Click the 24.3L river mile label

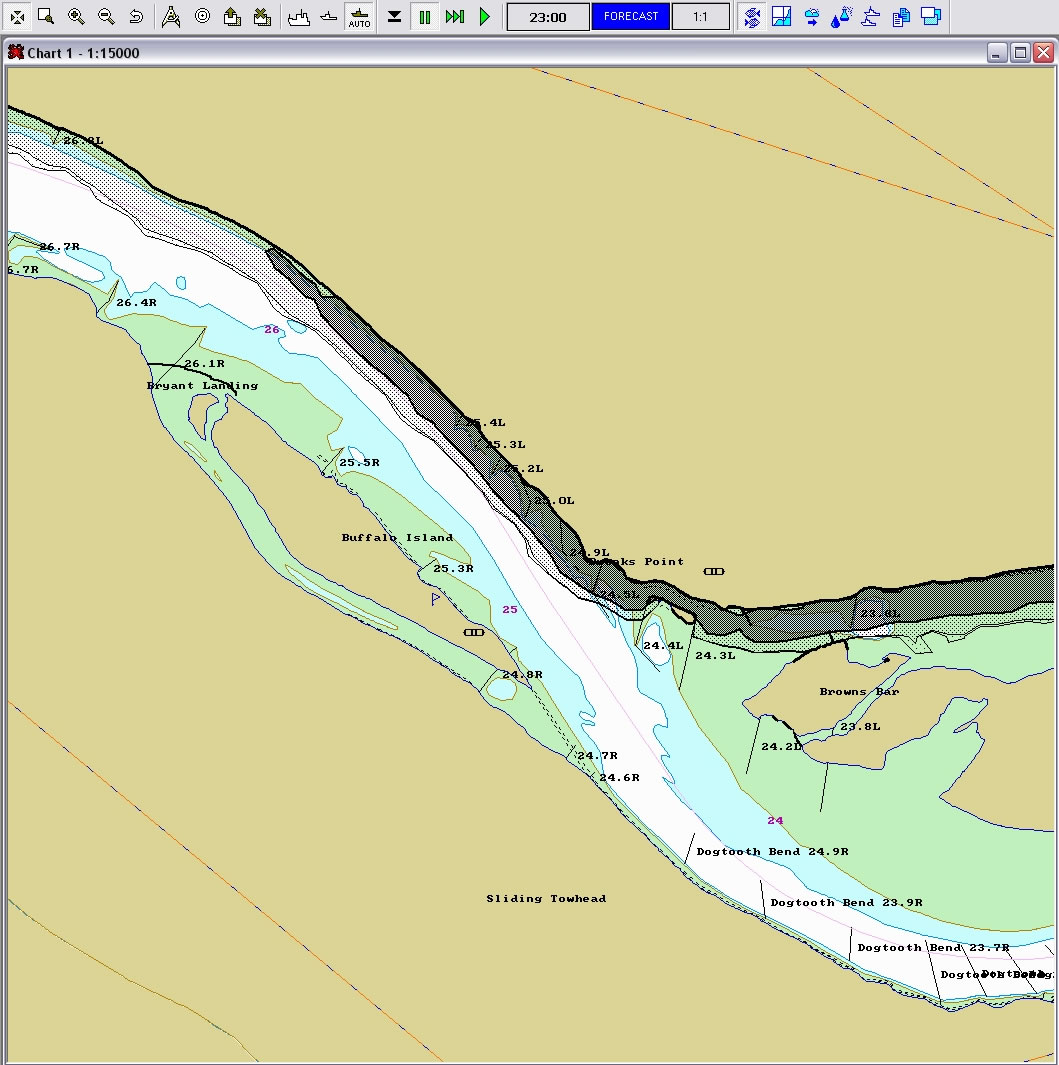[x=715, y=655]
